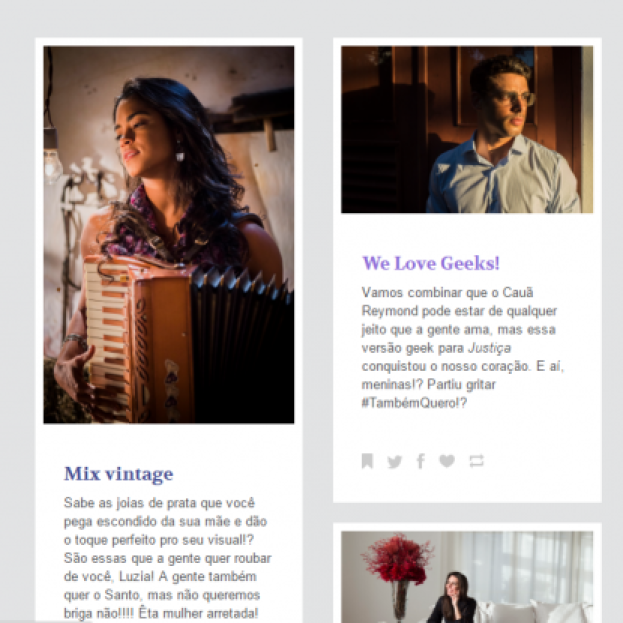The height and width of the screenshot is (623, 623).
Task: Open the 'Mix vintage' headline
Action: pyautogui.click(x=118, y=474)
